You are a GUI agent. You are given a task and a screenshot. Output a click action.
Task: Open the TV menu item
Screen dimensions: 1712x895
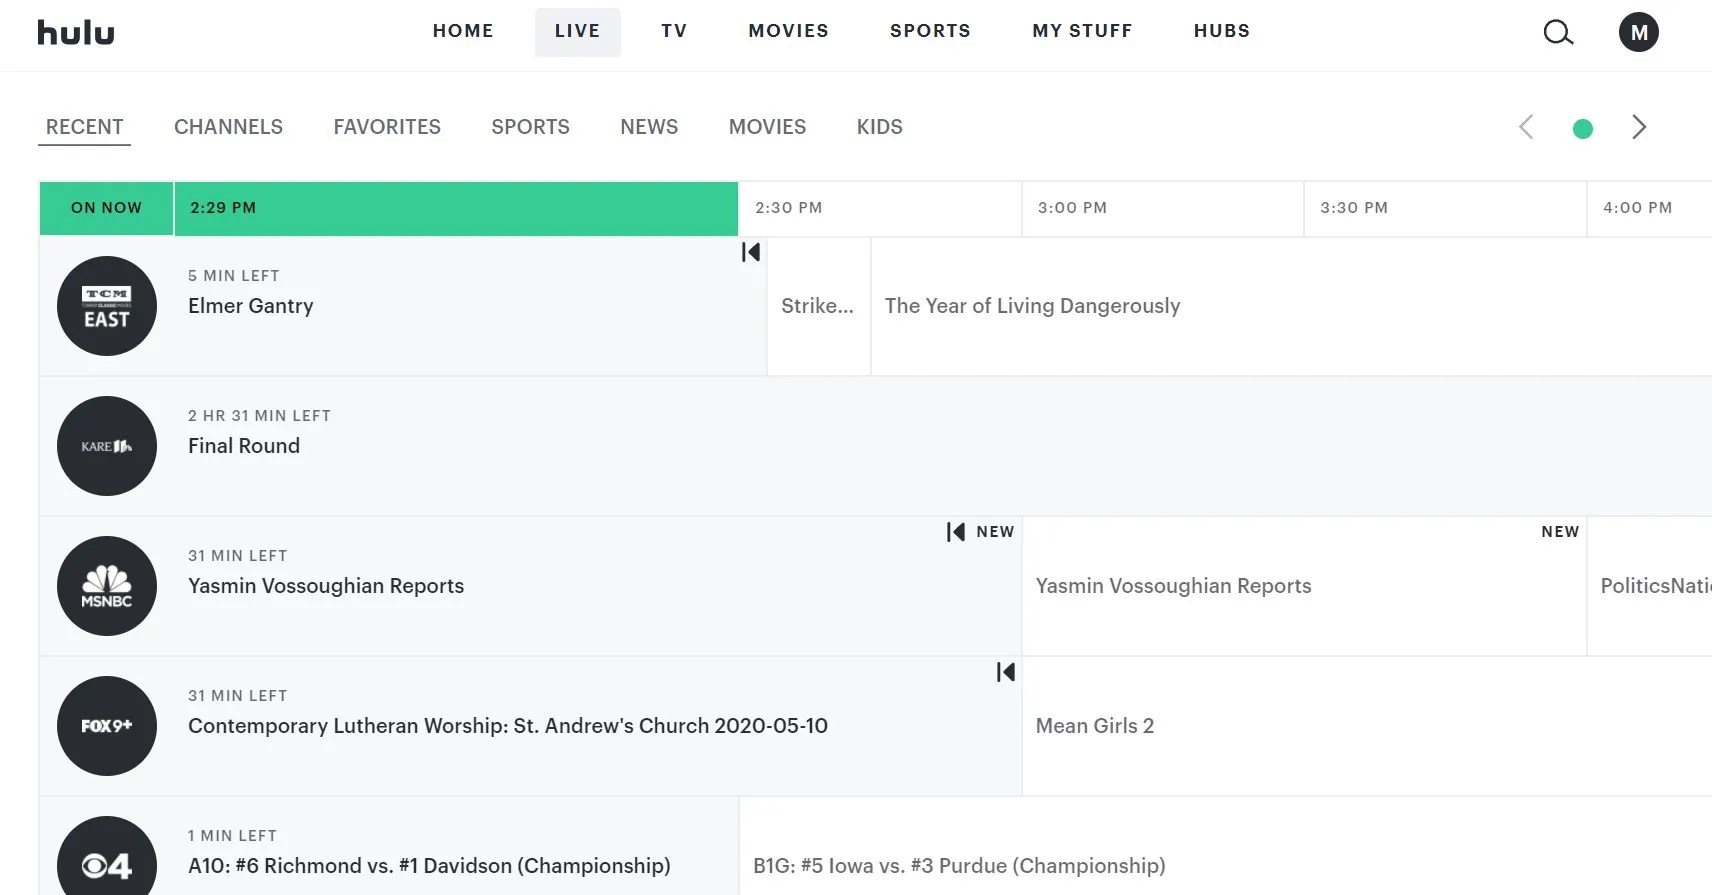[674, 31]
